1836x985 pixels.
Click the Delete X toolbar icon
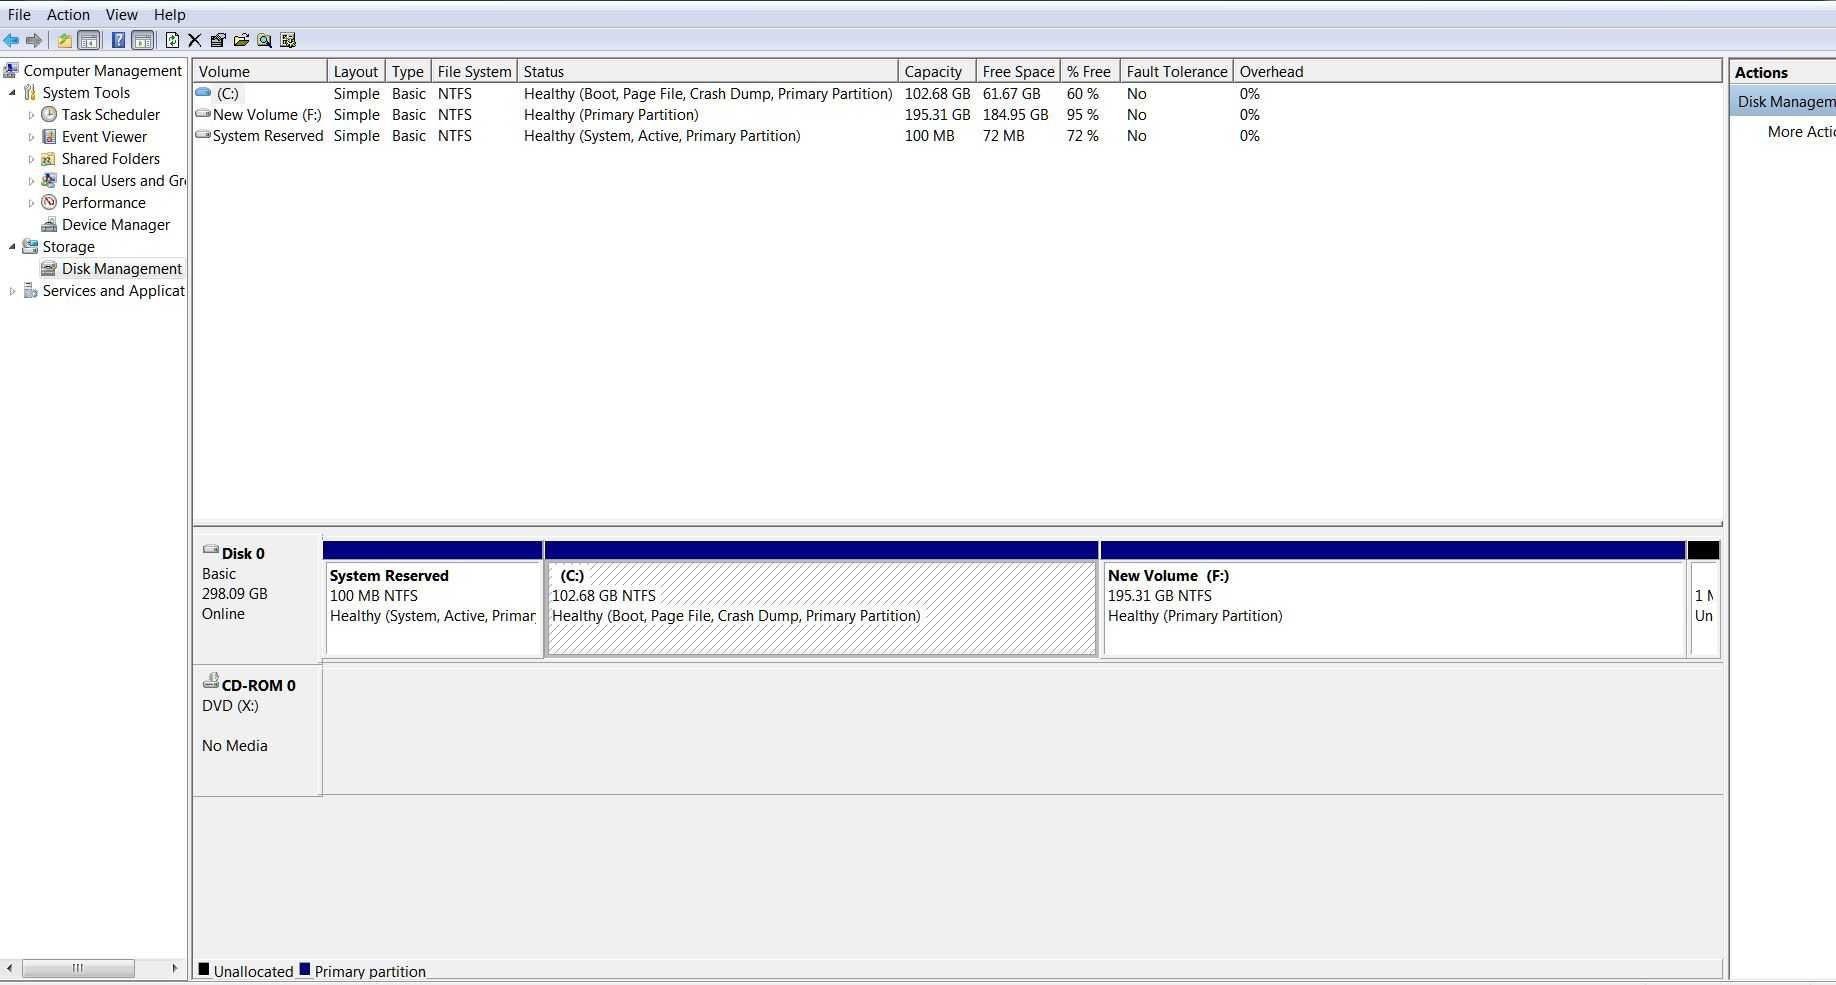(x=195, y=40)
